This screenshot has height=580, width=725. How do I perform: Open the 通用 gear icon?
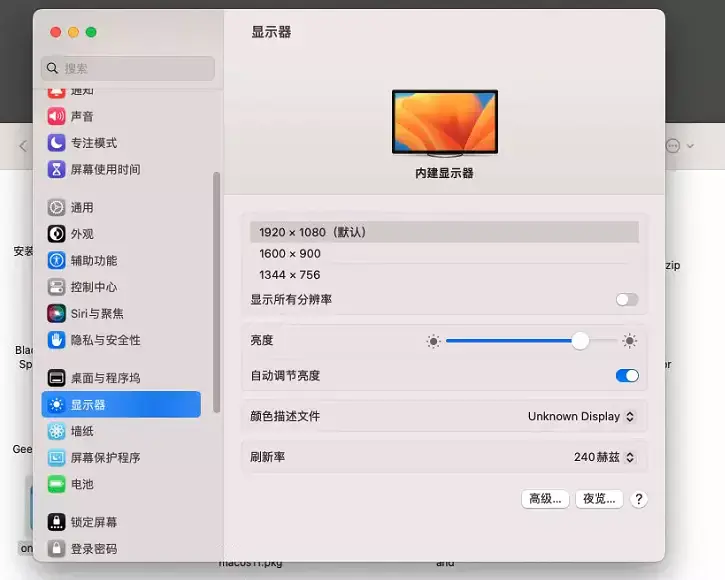(x=56, y=207)
